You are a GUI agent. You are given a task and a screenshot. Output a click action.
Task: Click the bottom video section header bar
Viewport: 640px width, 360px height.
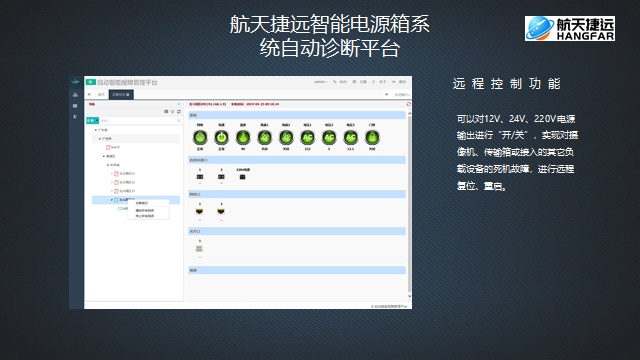point(297,270)
